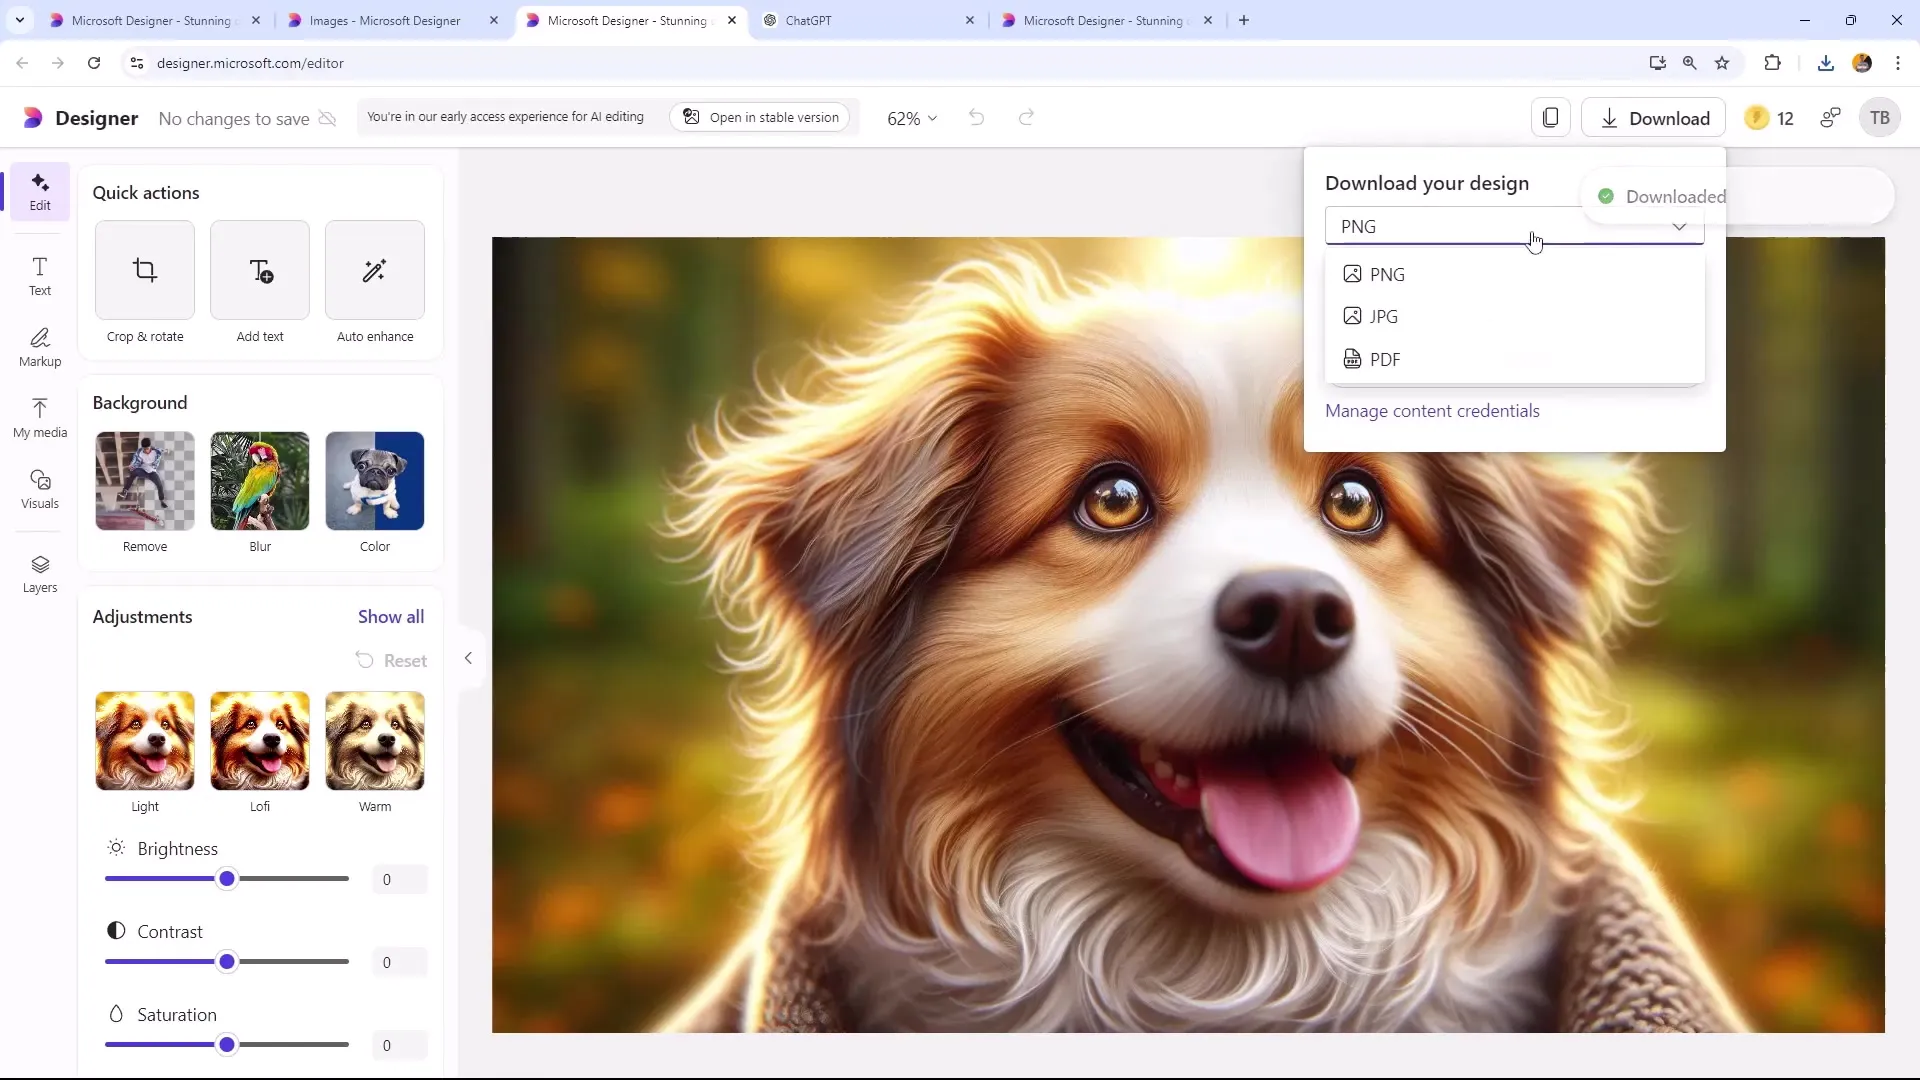The image size is (1920, 1080).
Task: Reset the adjustments
Action: pyautogui.click(x=391, y=661)
